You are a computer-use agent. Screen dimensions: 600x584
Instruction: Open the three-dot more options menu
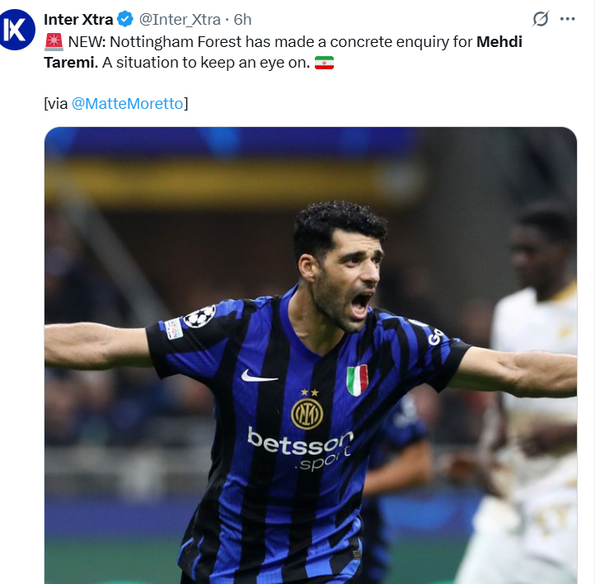point(567,19)
